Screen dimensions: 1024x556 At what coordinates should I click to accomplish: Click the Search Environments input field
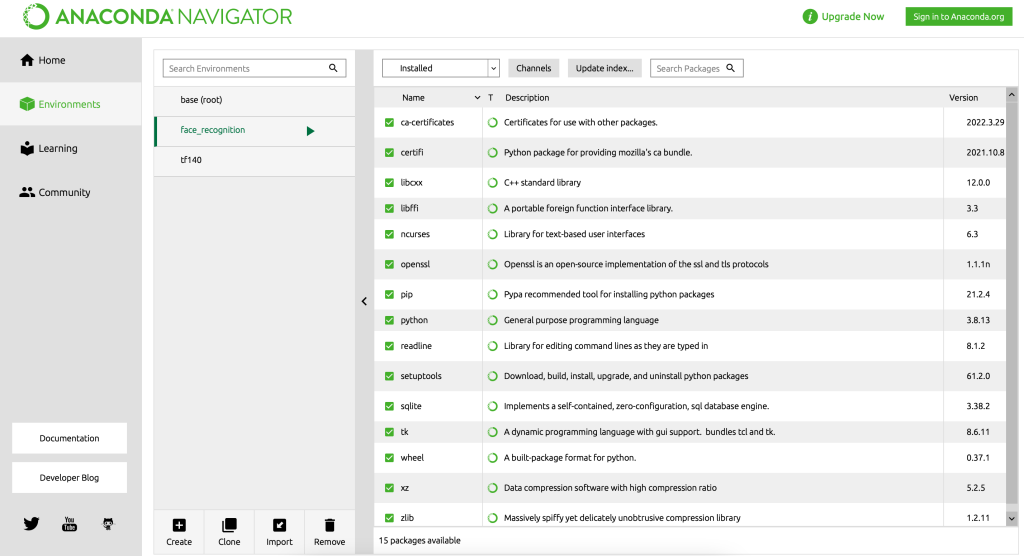(246, 68)
